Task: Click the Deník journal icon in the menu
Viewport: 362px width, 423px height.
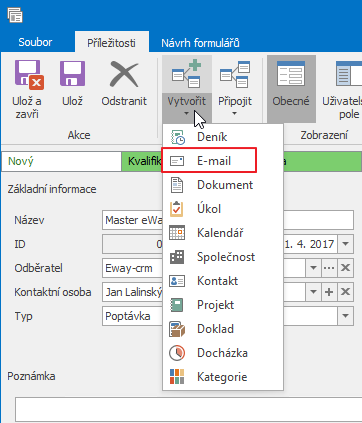Action: [x=177, y=137]
